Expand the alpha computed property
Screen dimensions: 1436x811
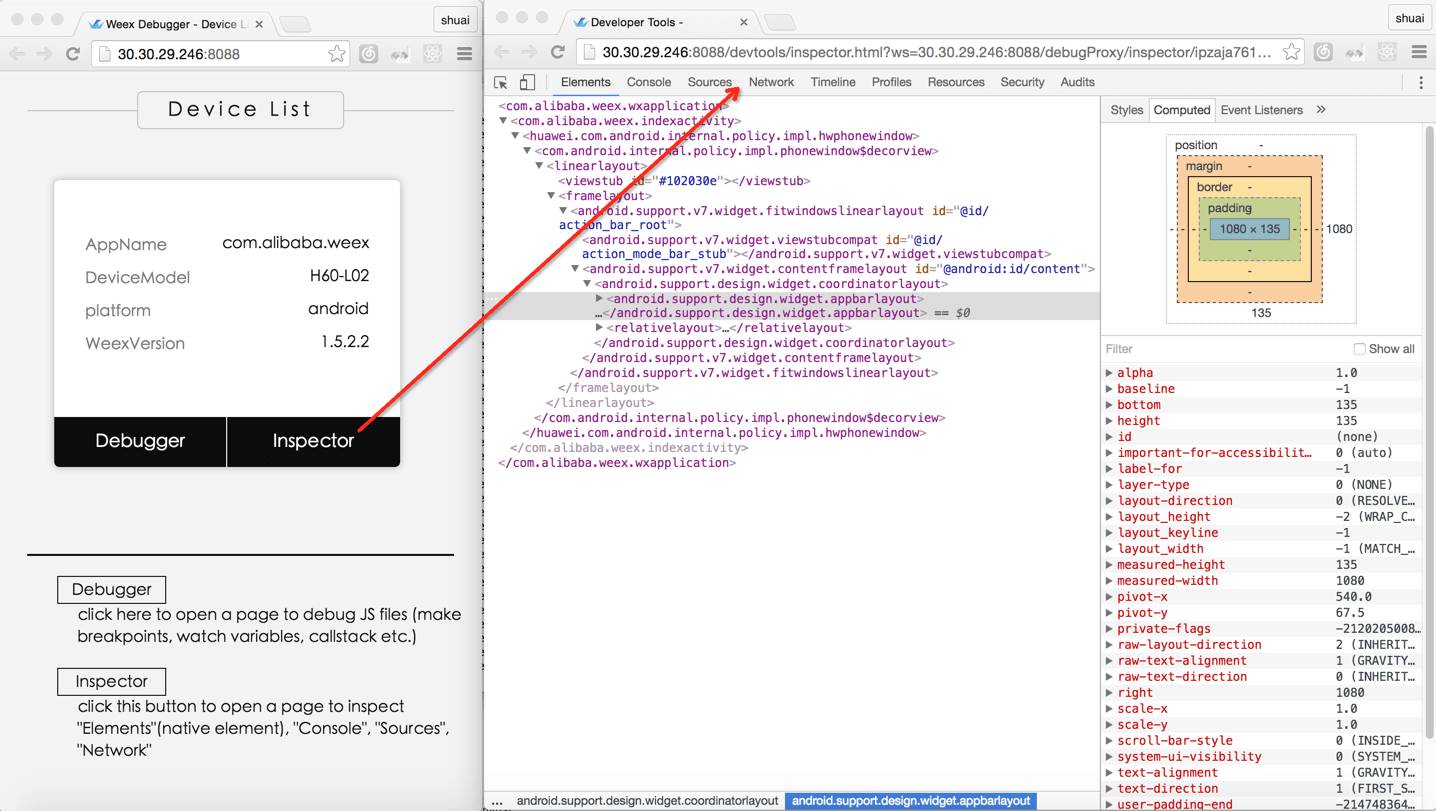click(1109, 373)
